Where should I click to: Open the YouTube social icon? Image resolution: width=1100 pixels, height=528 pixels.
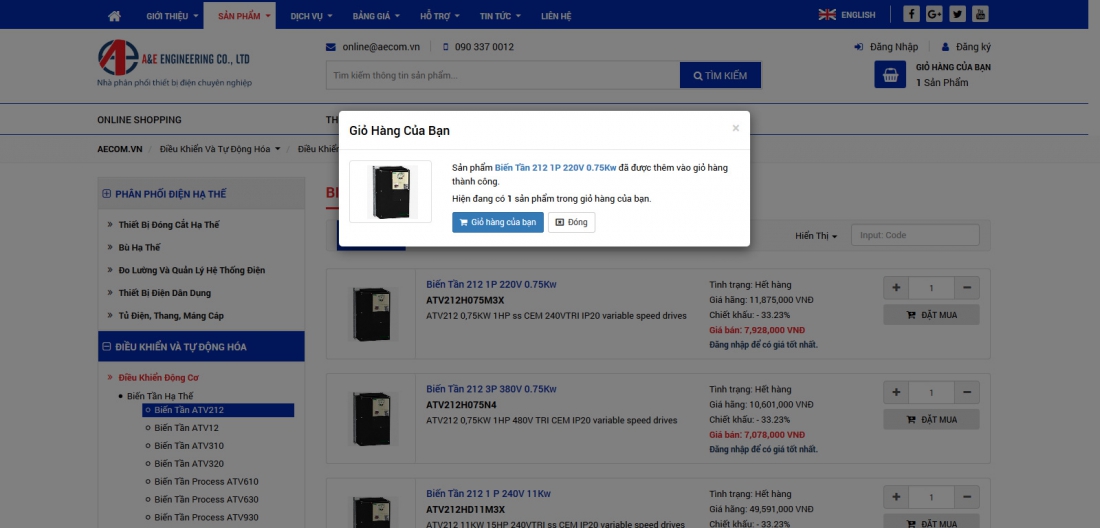(981, 14)
